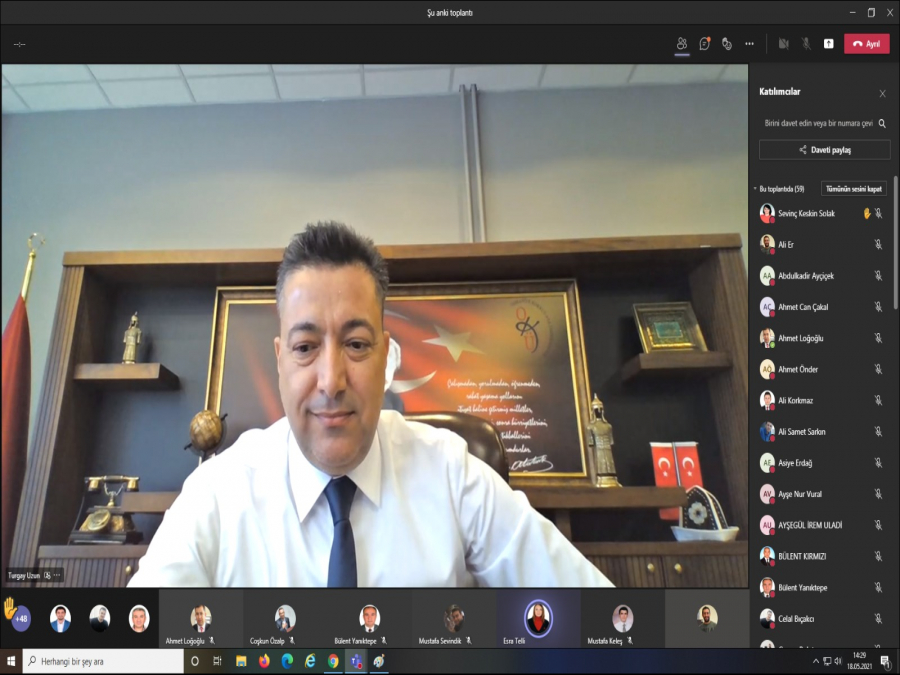
Task: Select Esra Telli tile in bottom strip
Action: coord(538,619)
